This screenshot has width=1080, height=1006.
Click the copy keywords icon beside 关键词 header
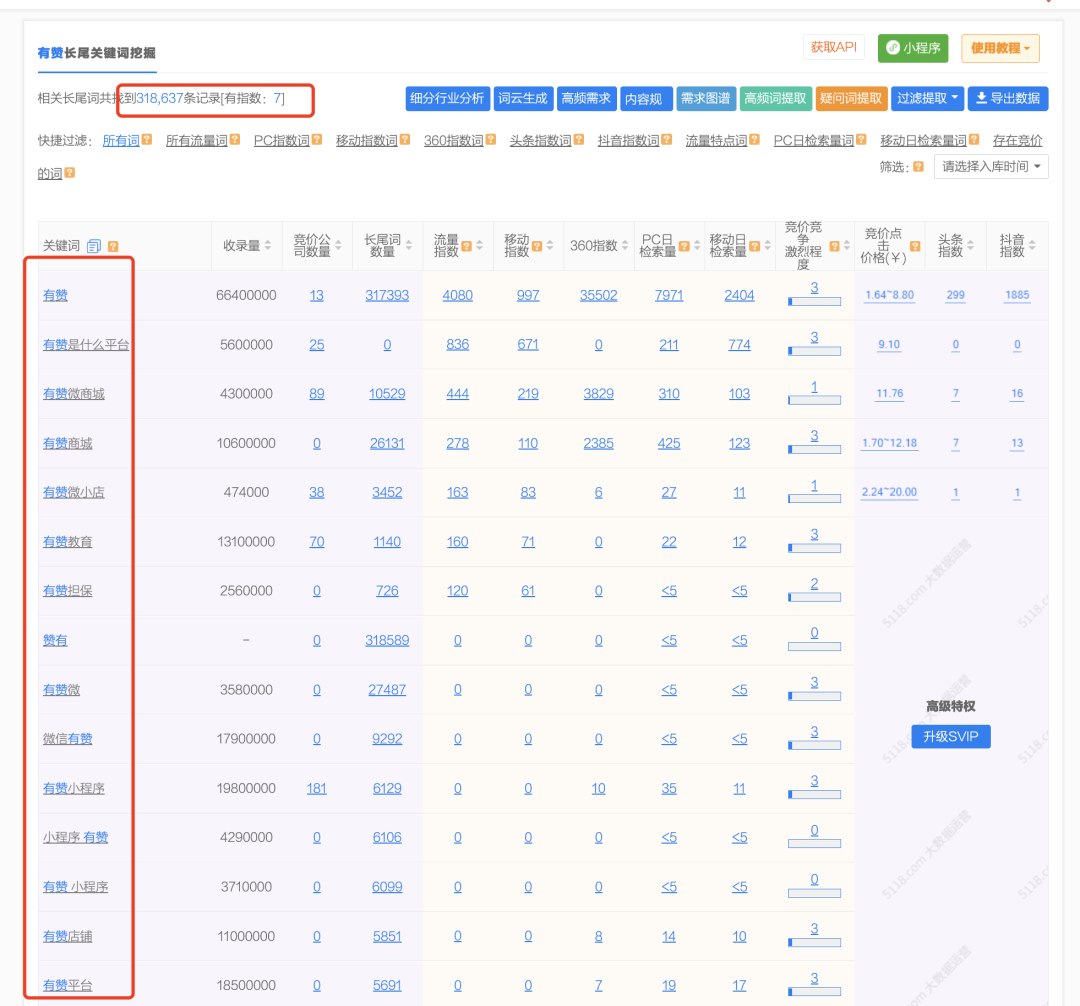click(94, 246)
